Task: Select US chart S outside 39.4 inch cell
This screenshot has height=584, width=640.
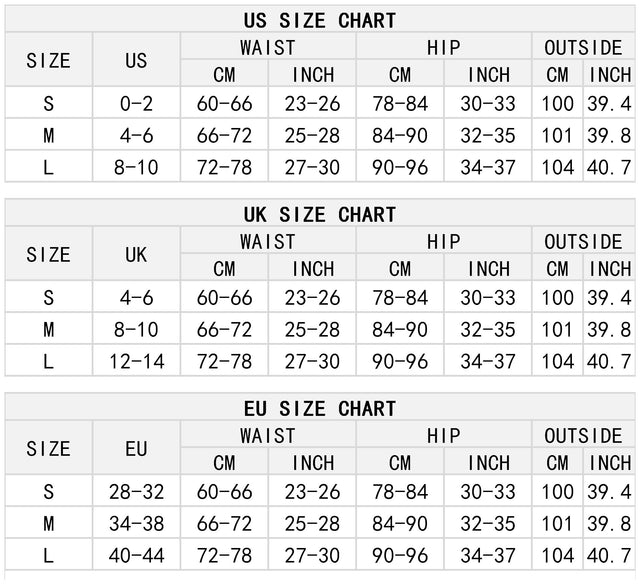Action: [609, 104]
